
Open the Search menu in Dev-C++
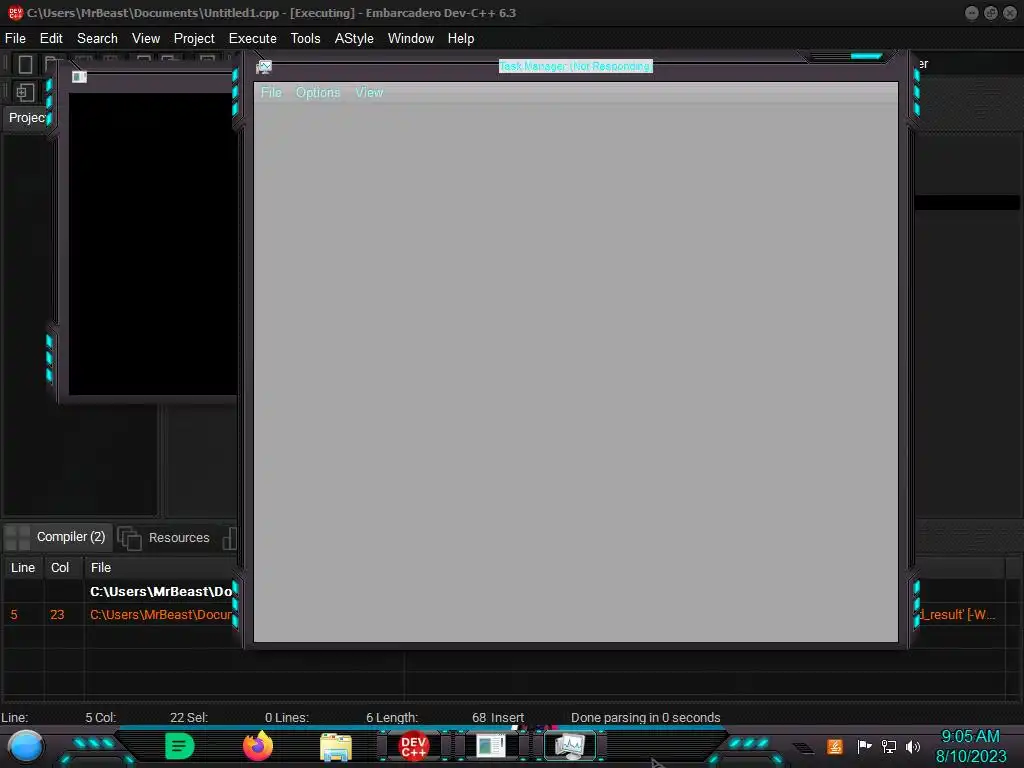[x=97, y=39]
